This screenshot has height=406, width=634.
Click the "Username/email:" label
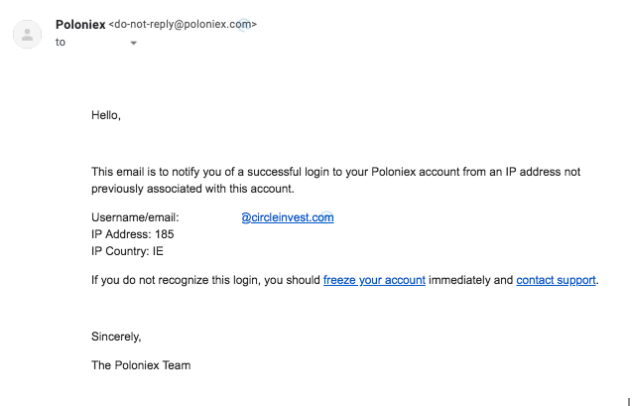coord(135,218)
